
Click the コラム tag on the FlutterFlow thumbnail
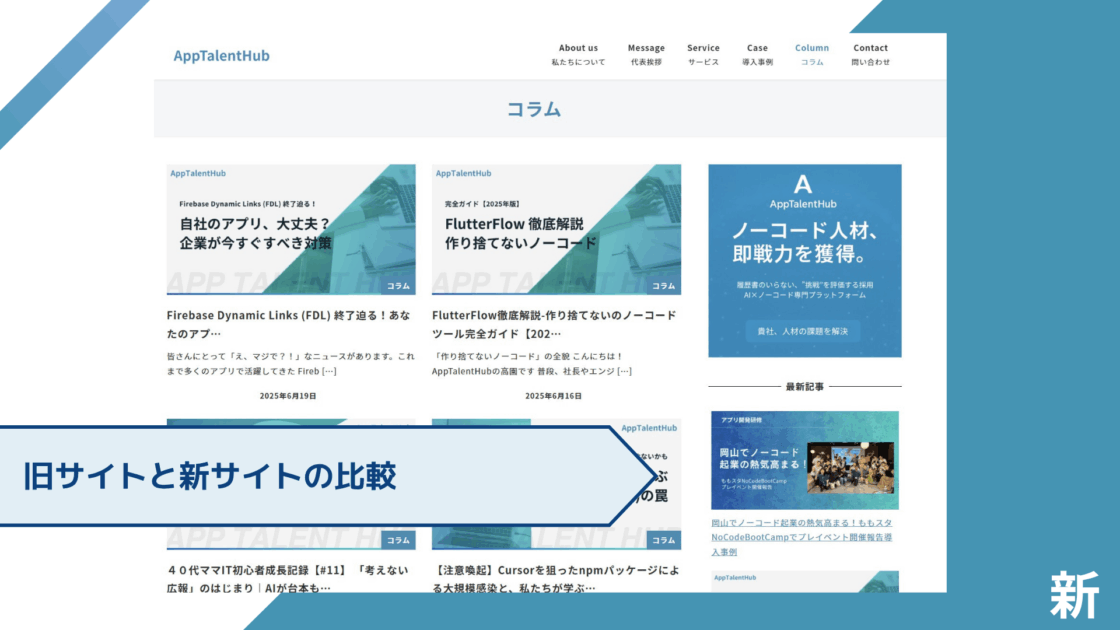point(664,286)
